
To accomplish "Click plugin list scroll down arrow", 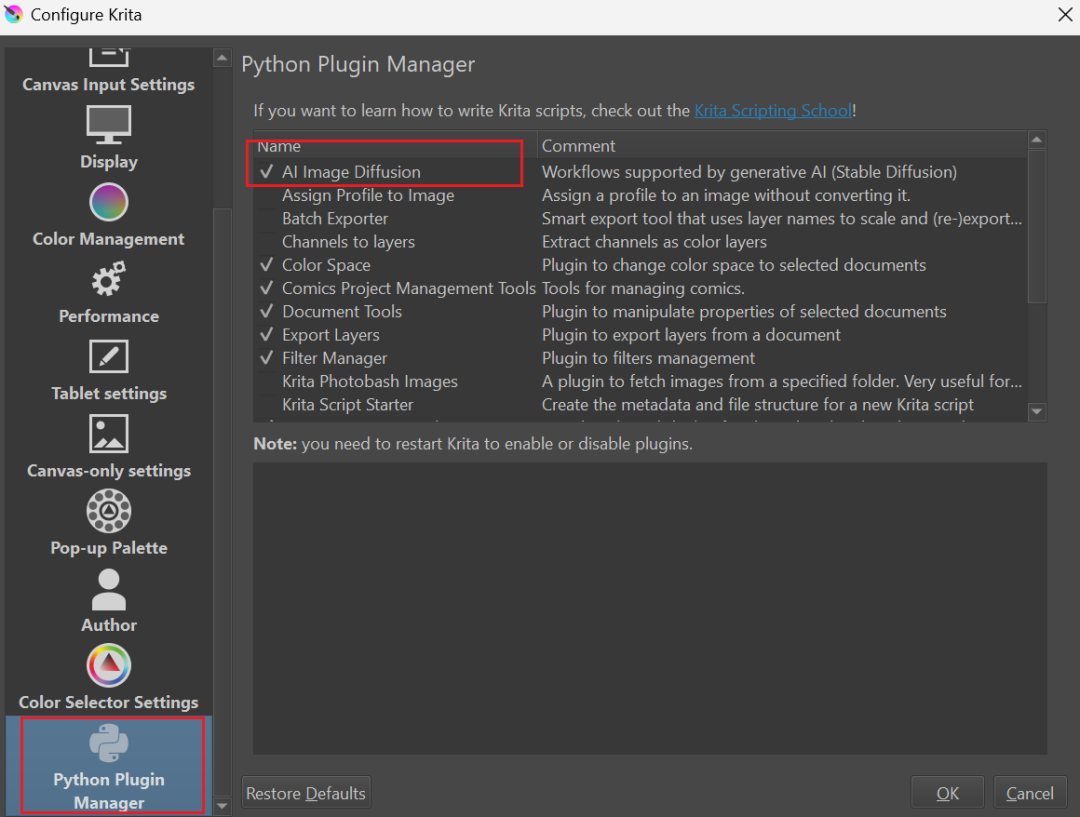I will (1037, 412).
